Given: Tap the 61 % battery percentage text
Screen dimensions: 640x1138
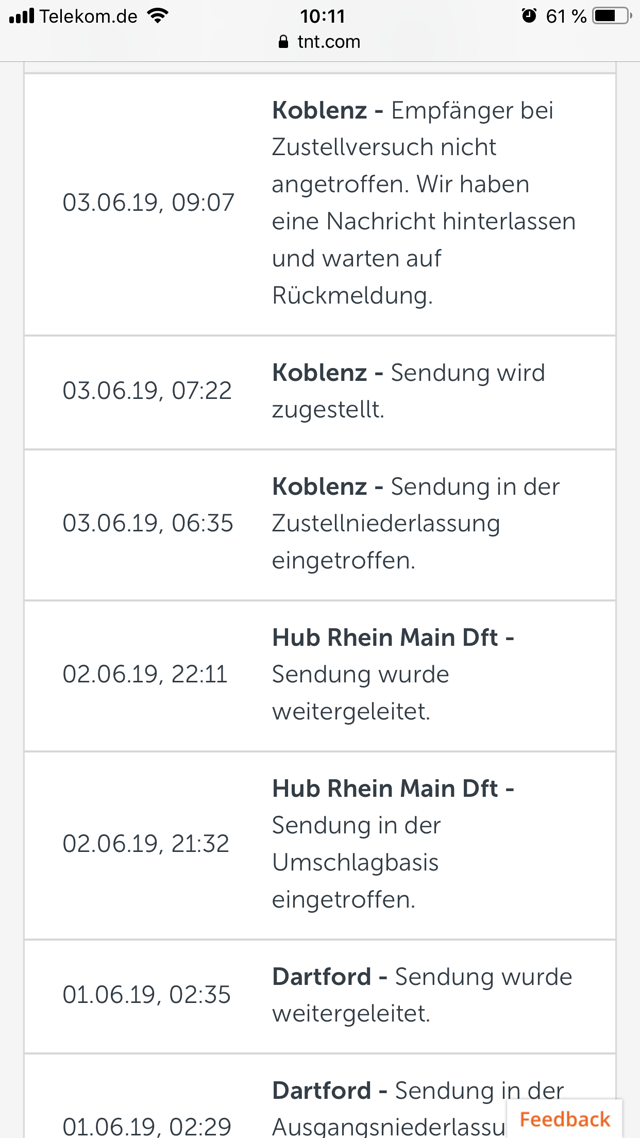Looking at the screenshot, I should click(x=566, y=16).
